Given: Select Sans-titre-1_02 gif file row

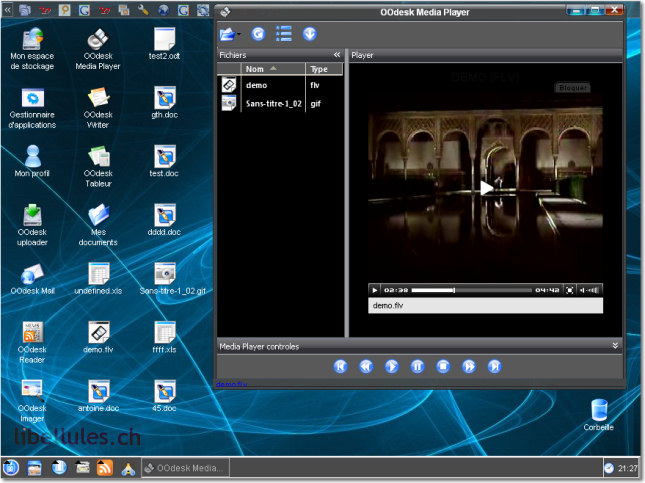Looking at the screenshot, I should coord(281,103).
